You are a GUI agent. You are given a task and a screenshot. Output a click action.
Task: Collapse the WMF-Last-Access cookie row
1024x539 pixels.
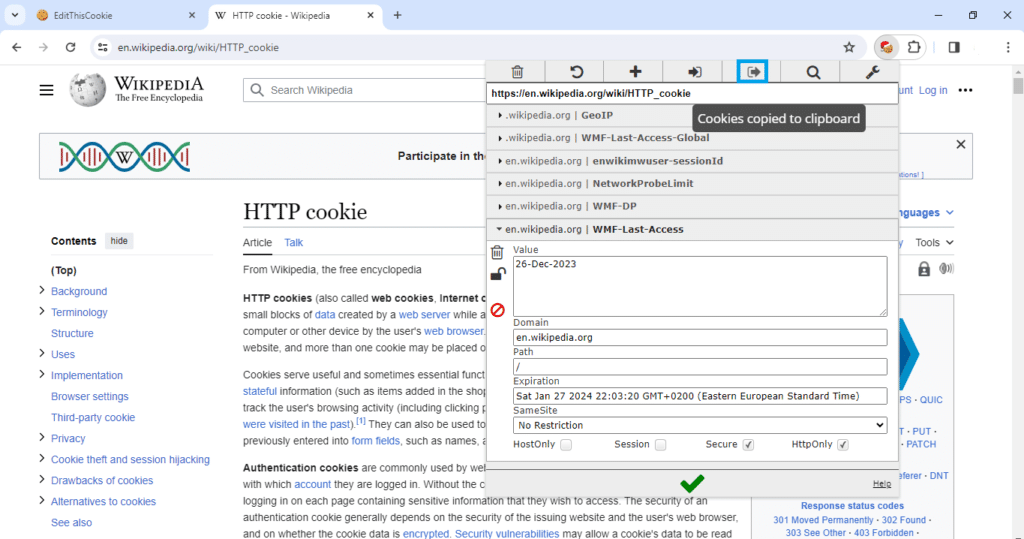(x=692, y=229)
